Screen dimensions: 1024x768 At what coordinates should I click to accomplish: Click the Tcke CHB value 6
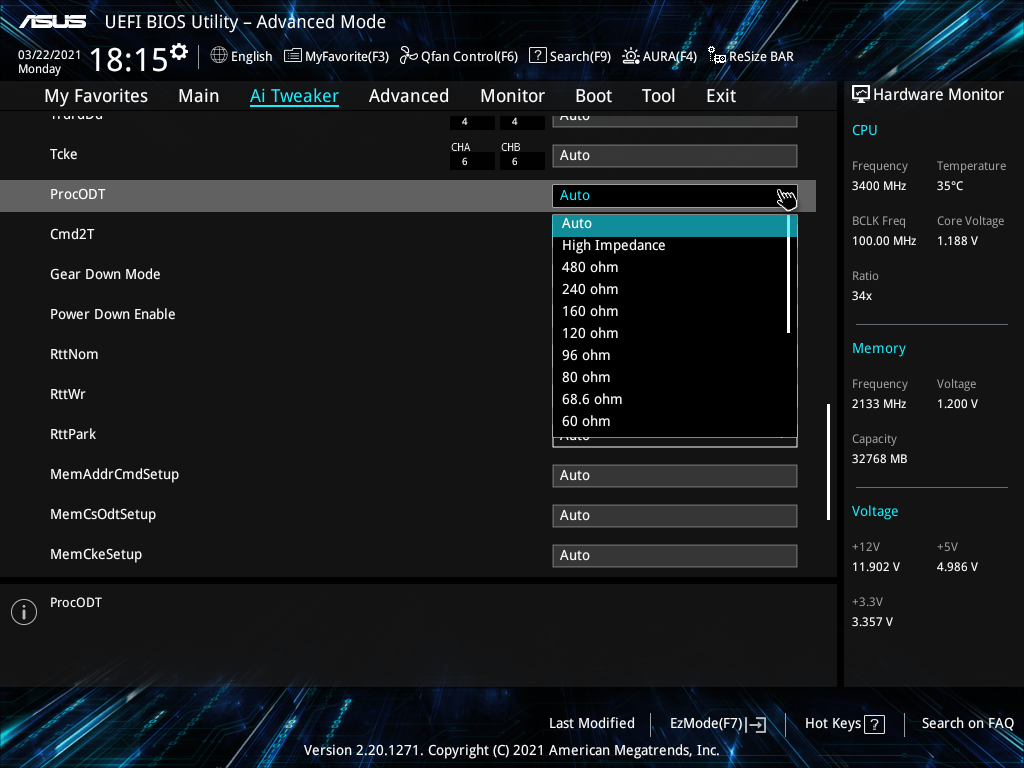pyautogui.click(x=515, y=161)
